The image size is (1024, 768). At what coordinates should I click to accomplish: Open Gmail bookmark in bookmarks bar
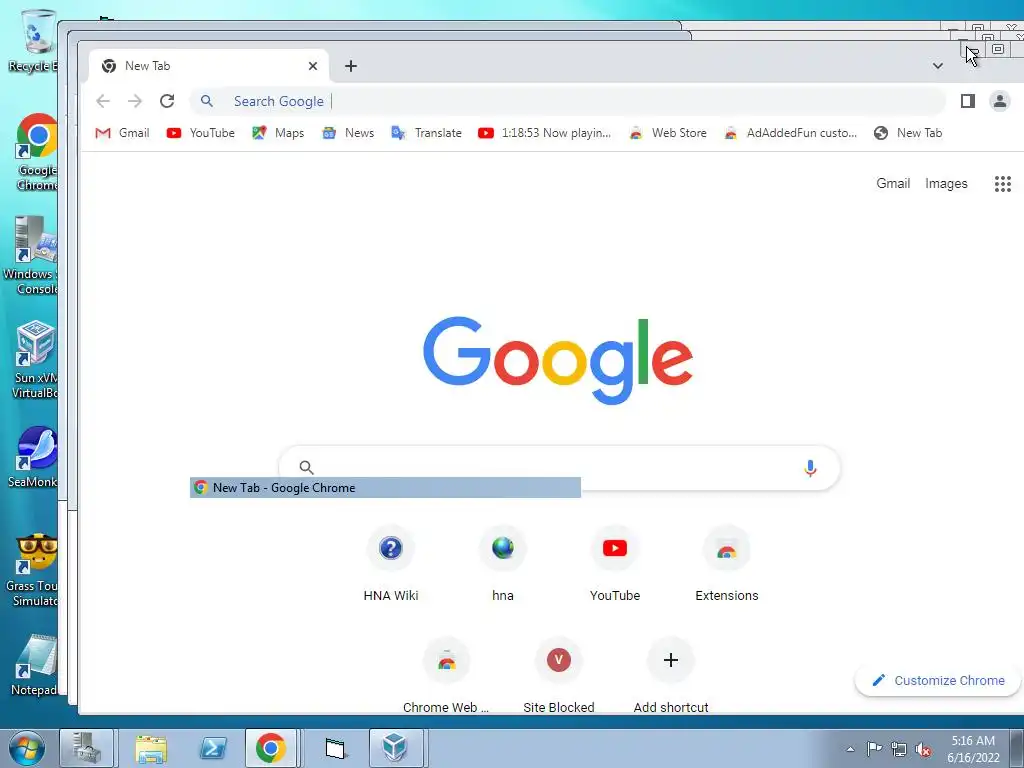tap(122, 133)
